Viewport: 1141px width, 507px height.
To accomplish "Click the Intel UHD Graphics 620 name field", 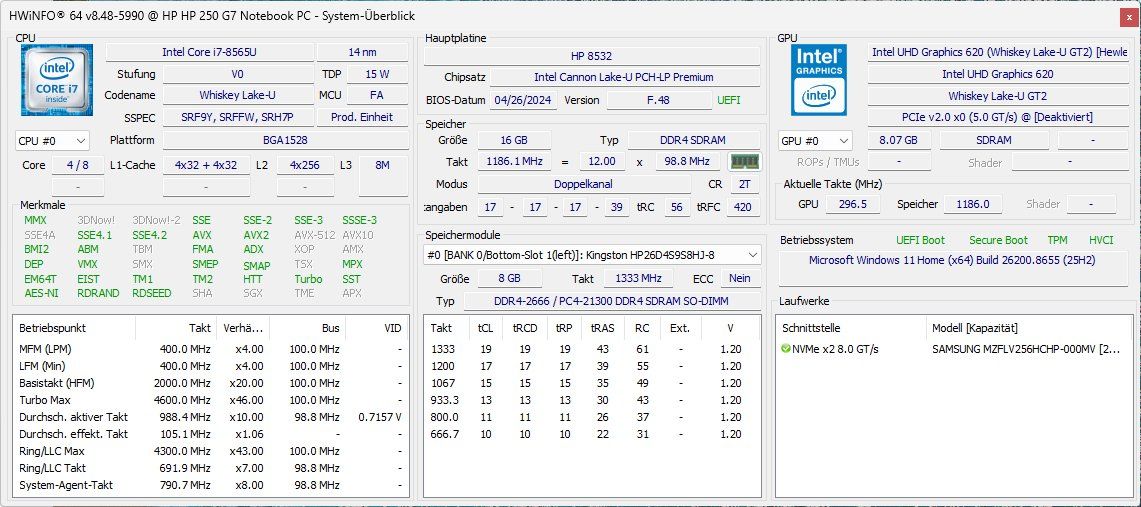I will (998, 74).
